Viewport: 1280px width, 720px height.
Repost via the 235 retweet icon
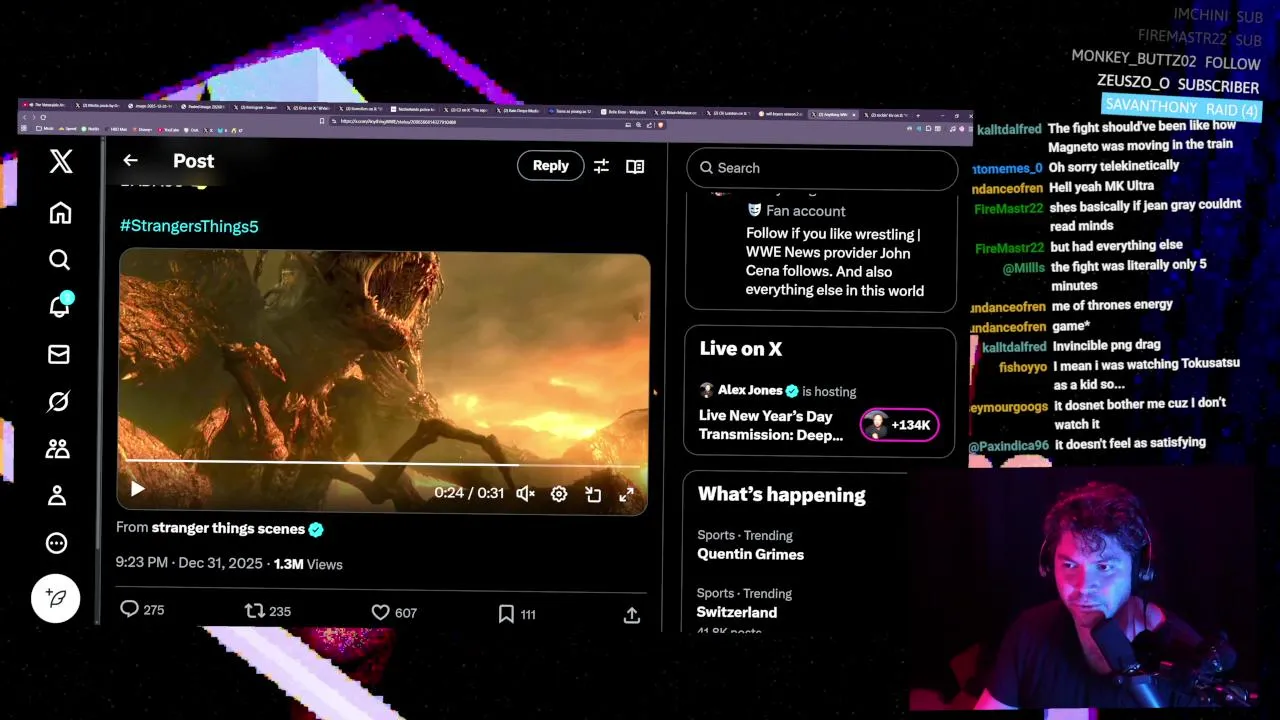coord(268,611)
